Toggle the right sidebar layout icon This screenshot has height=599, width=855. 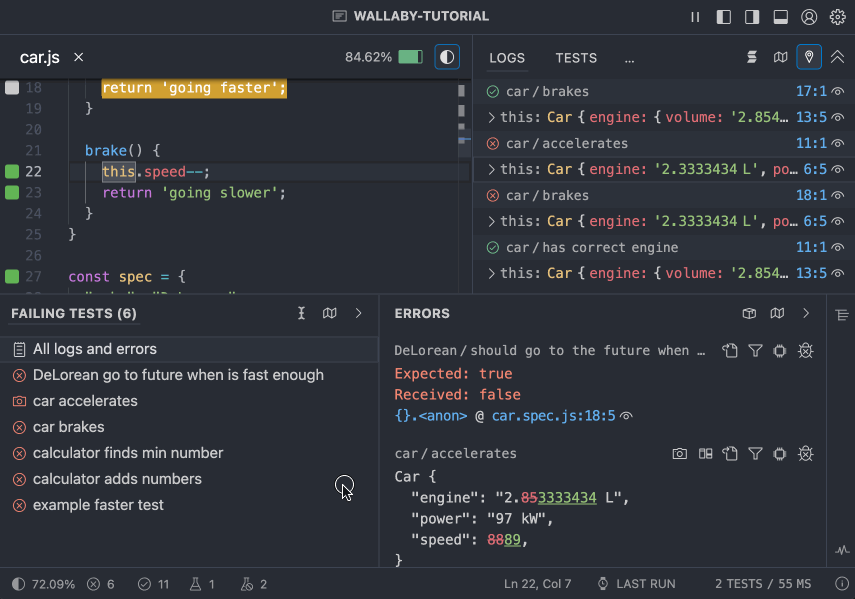click(752, 17)
